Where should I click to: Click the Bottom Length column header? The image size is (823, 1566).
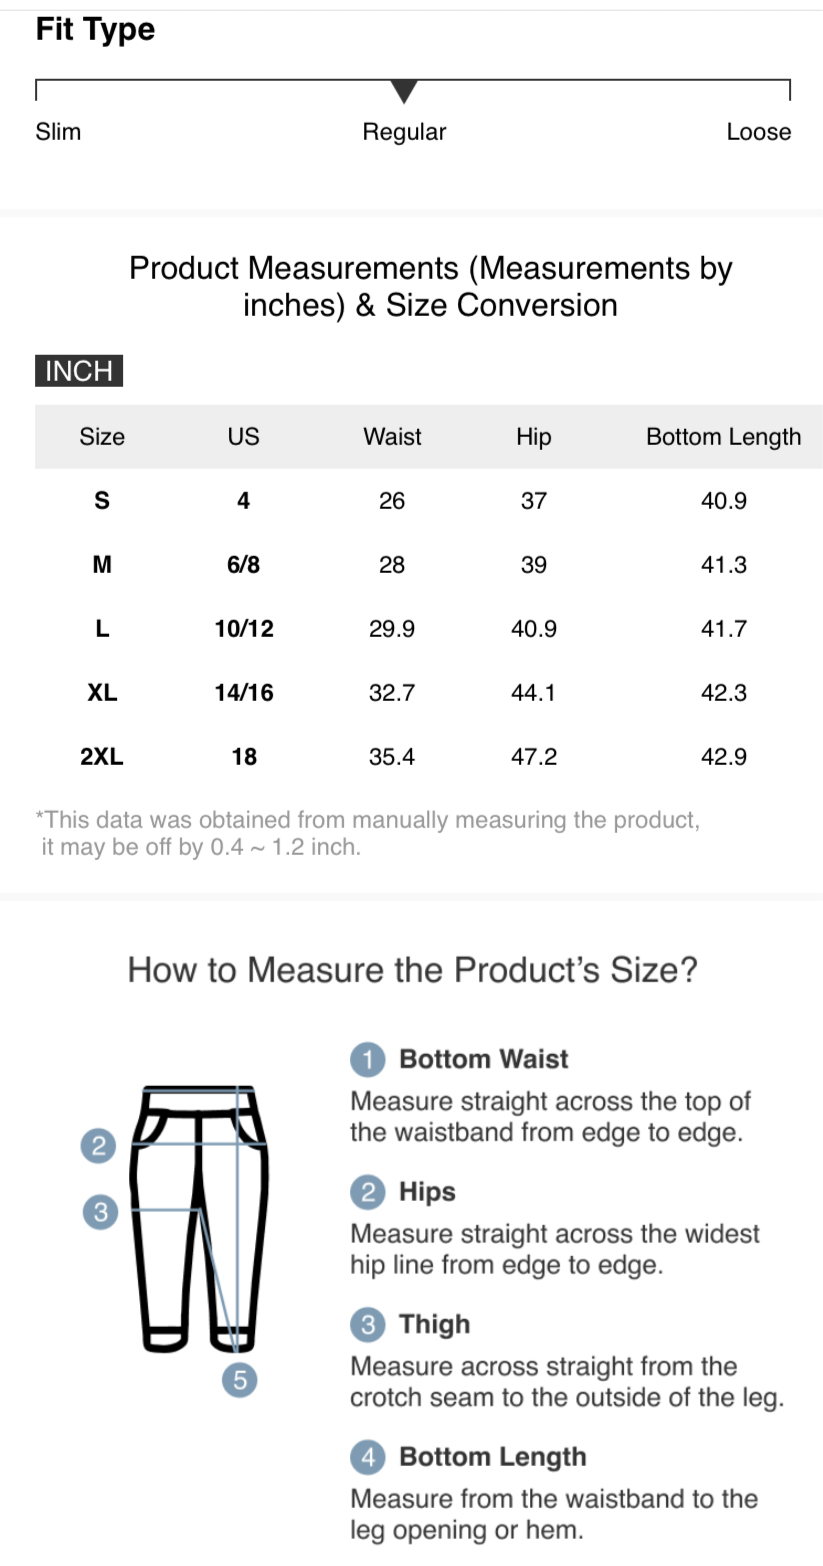click(x=723, y=437)
